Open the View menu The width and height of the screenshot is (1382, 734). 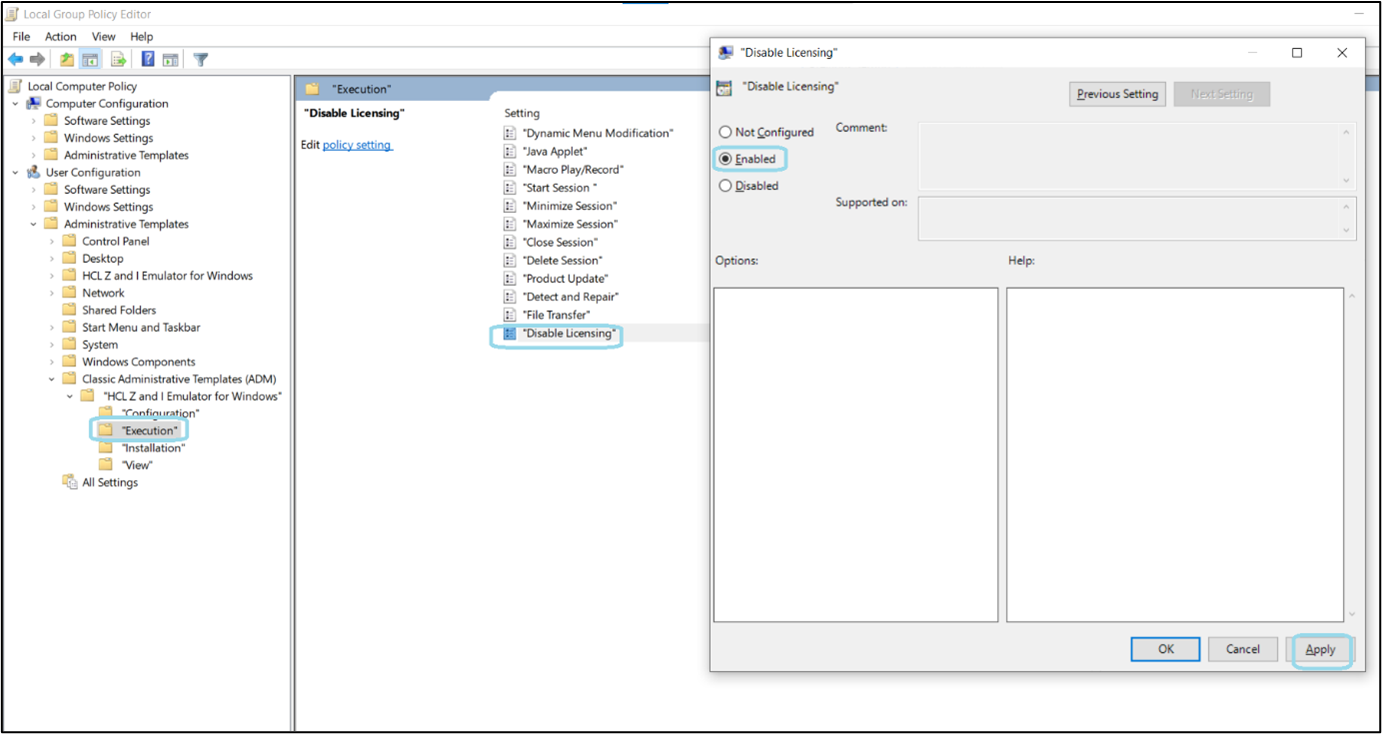(x=104, y=37)
